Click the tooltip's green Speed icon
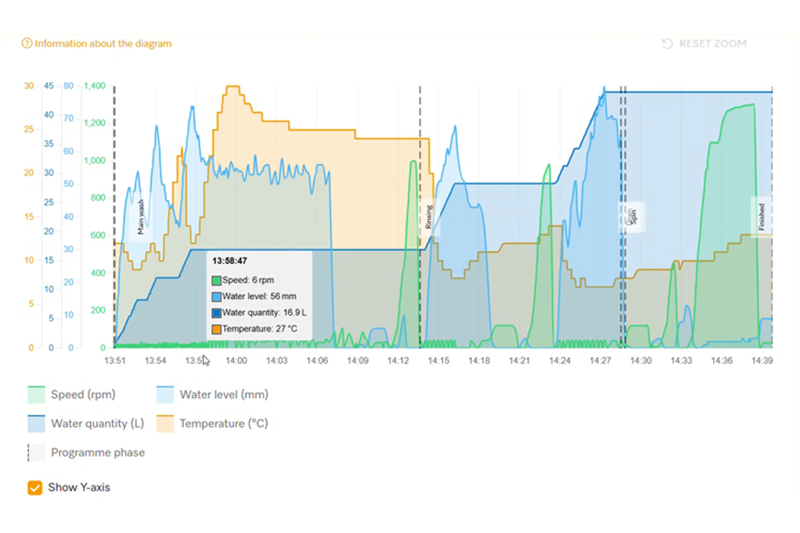This screenshot has height=533, width=800. click(x=217, y=280)
